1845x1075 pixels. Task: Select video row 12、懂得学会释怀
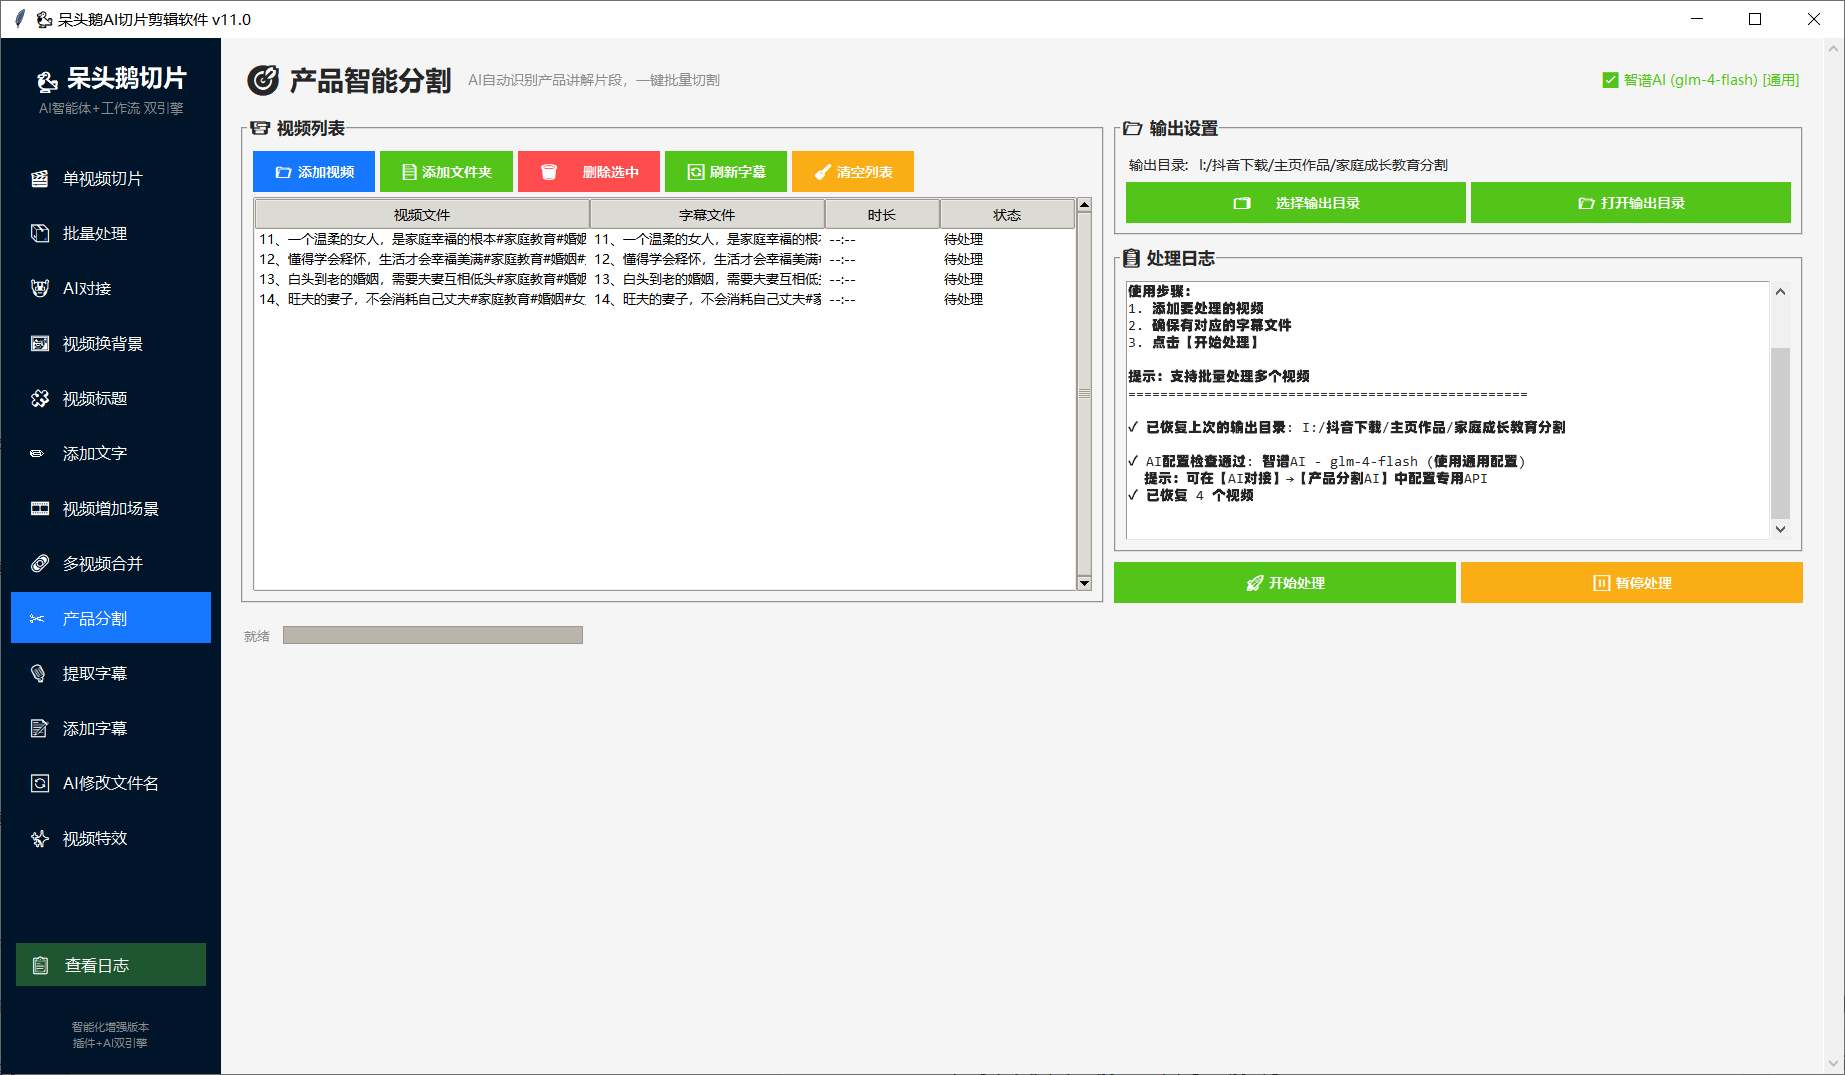(x=665, y=259)
